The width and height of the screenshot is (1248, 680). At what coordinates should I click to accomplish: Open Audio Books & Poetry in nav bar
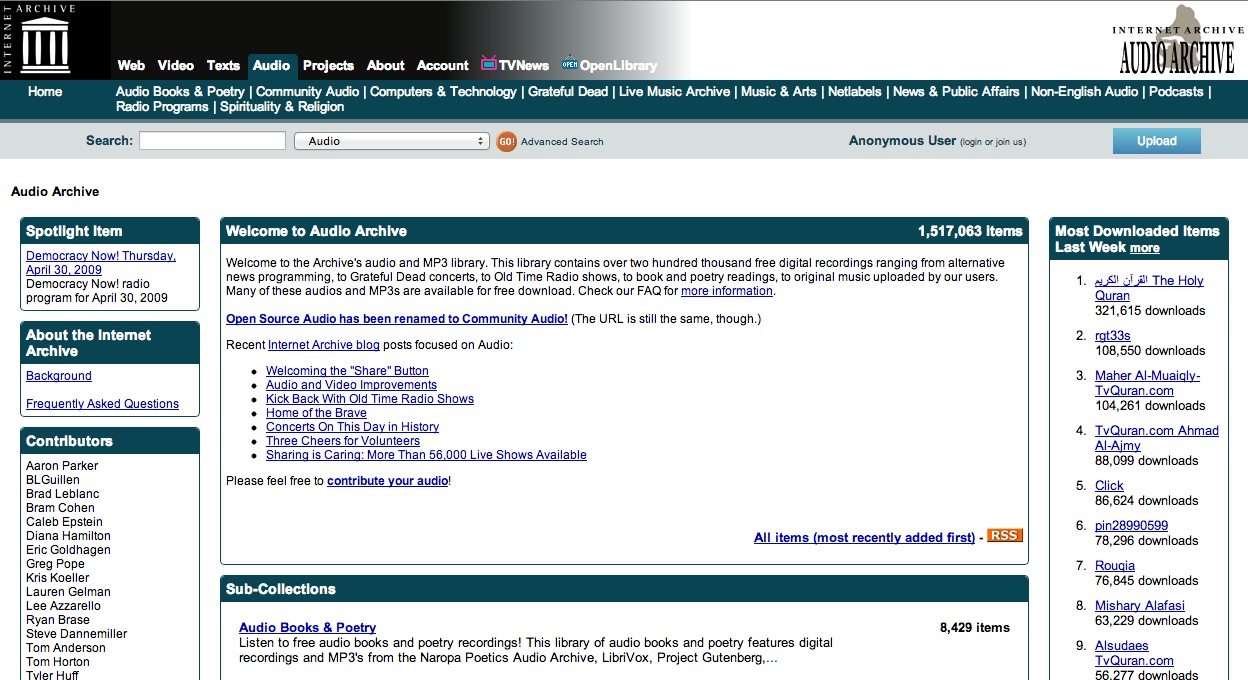pyautogui.click(x=180, y=91)
